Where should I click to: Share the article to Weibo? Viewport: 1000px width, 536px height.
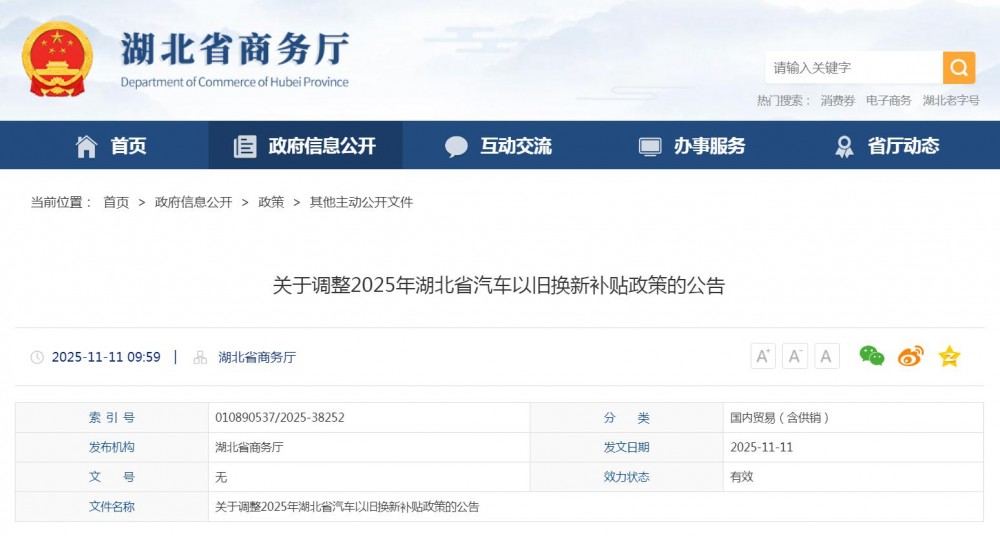coord(910,356)
